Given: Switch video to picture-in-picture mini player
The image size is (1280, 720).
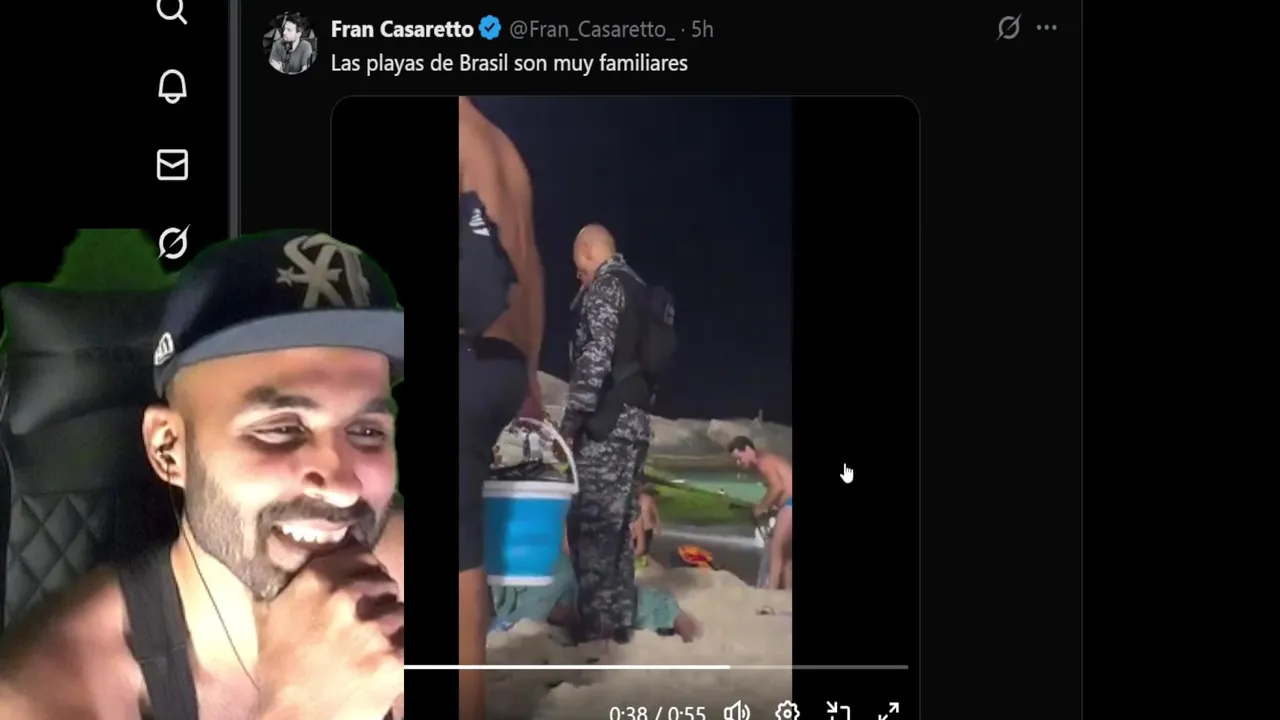Looking at the screenshot, I should click(x=838, y=711).
